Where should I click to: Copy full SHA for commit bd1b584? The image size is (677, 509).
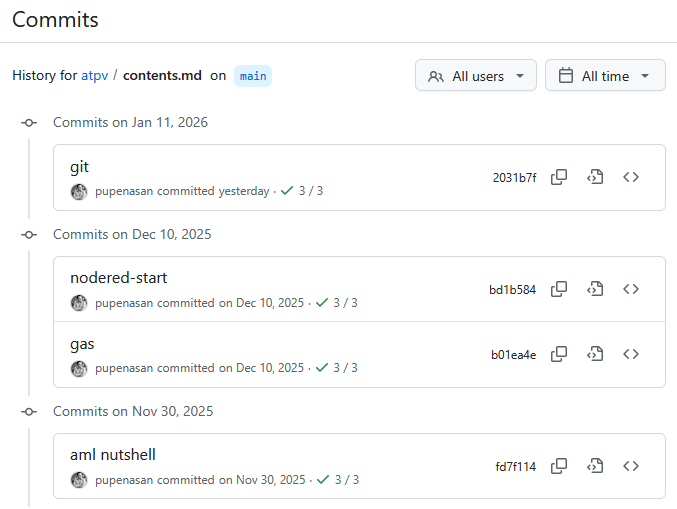[560, 289]
